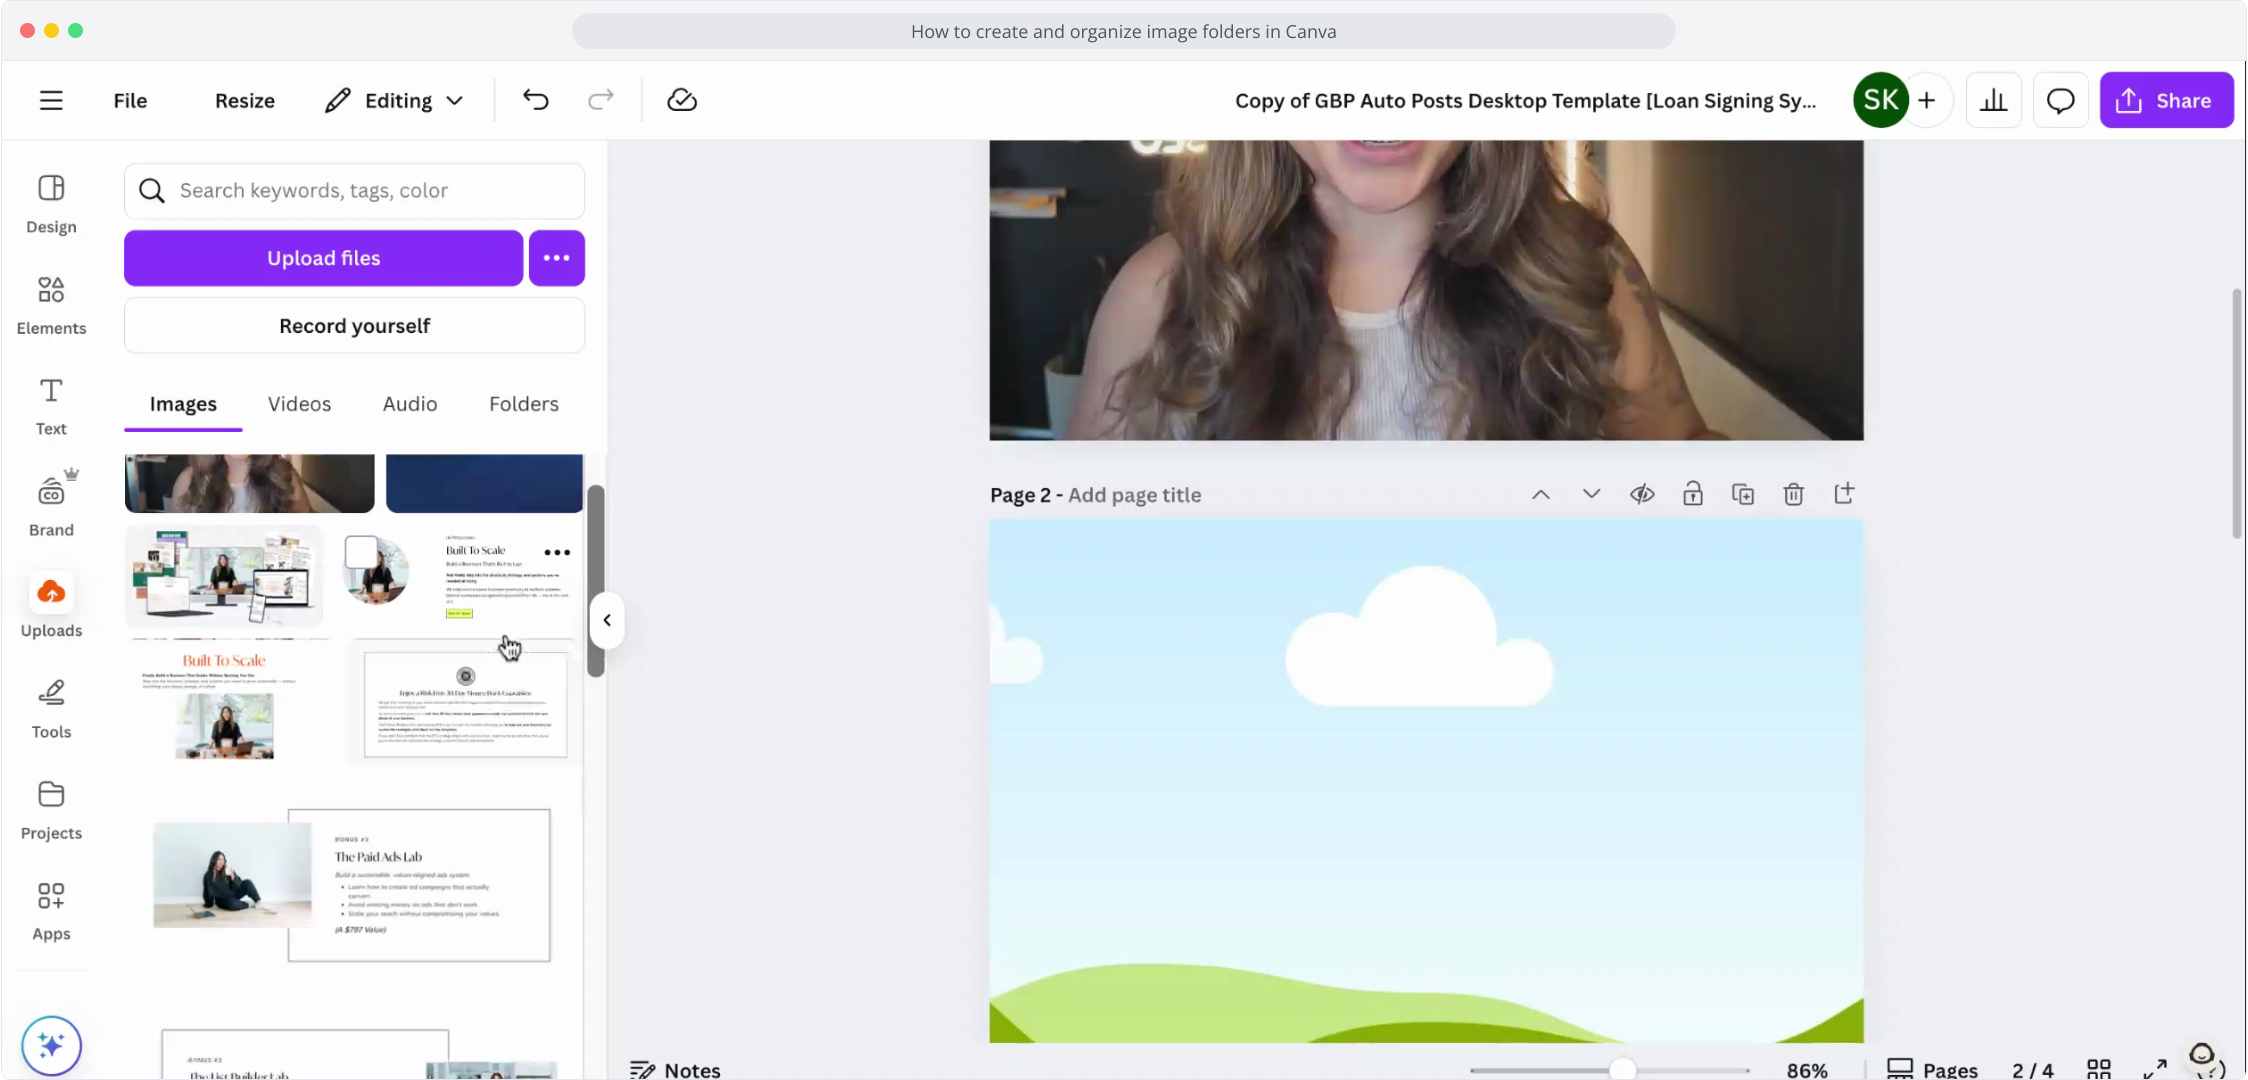
Task: Open the Brand panel
Action: click(51, 505)
